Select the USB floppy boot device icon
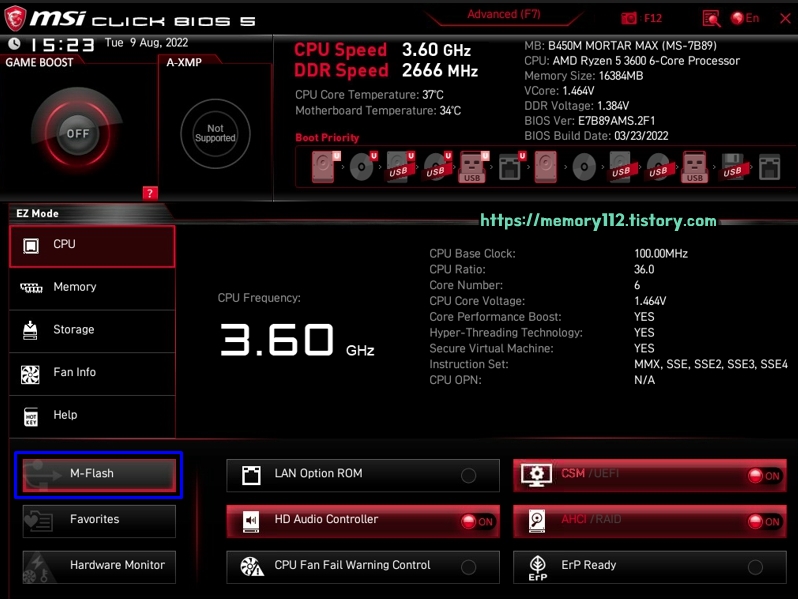798x599 pixels. [x=732, y=166]
